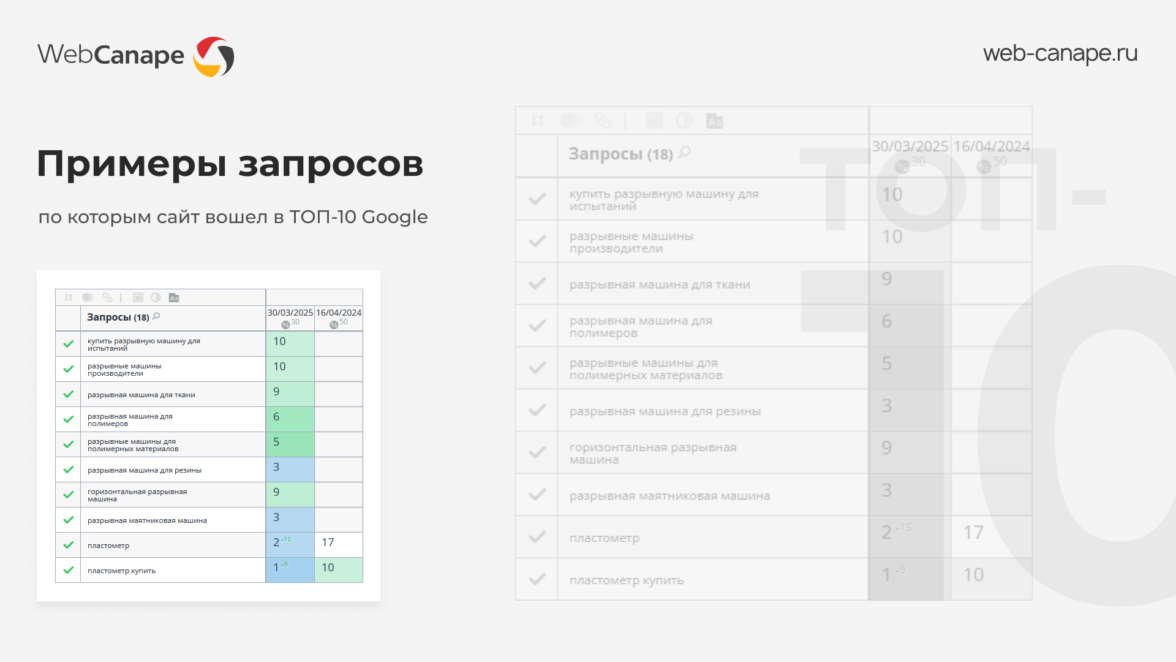Select query горизонтальная разрывная машина

click(136, 495)
